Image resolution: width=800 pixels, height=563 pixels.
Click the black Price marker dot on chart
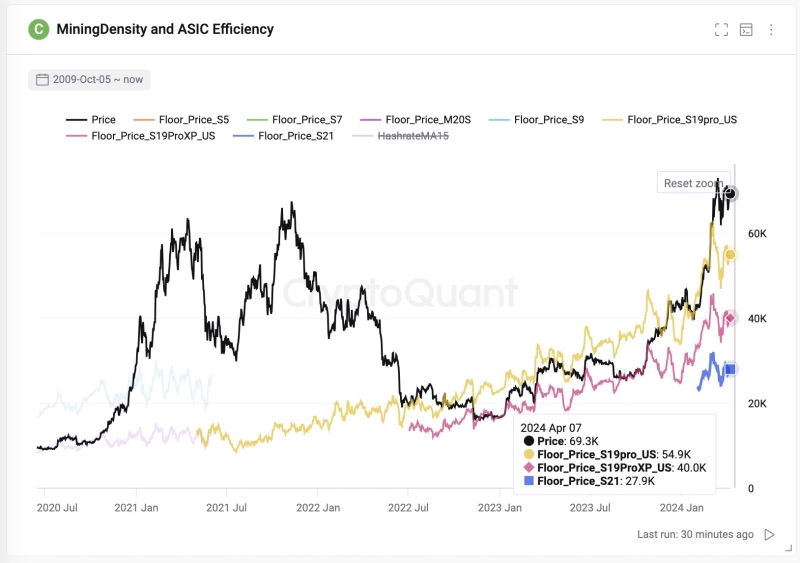(731, 194)
